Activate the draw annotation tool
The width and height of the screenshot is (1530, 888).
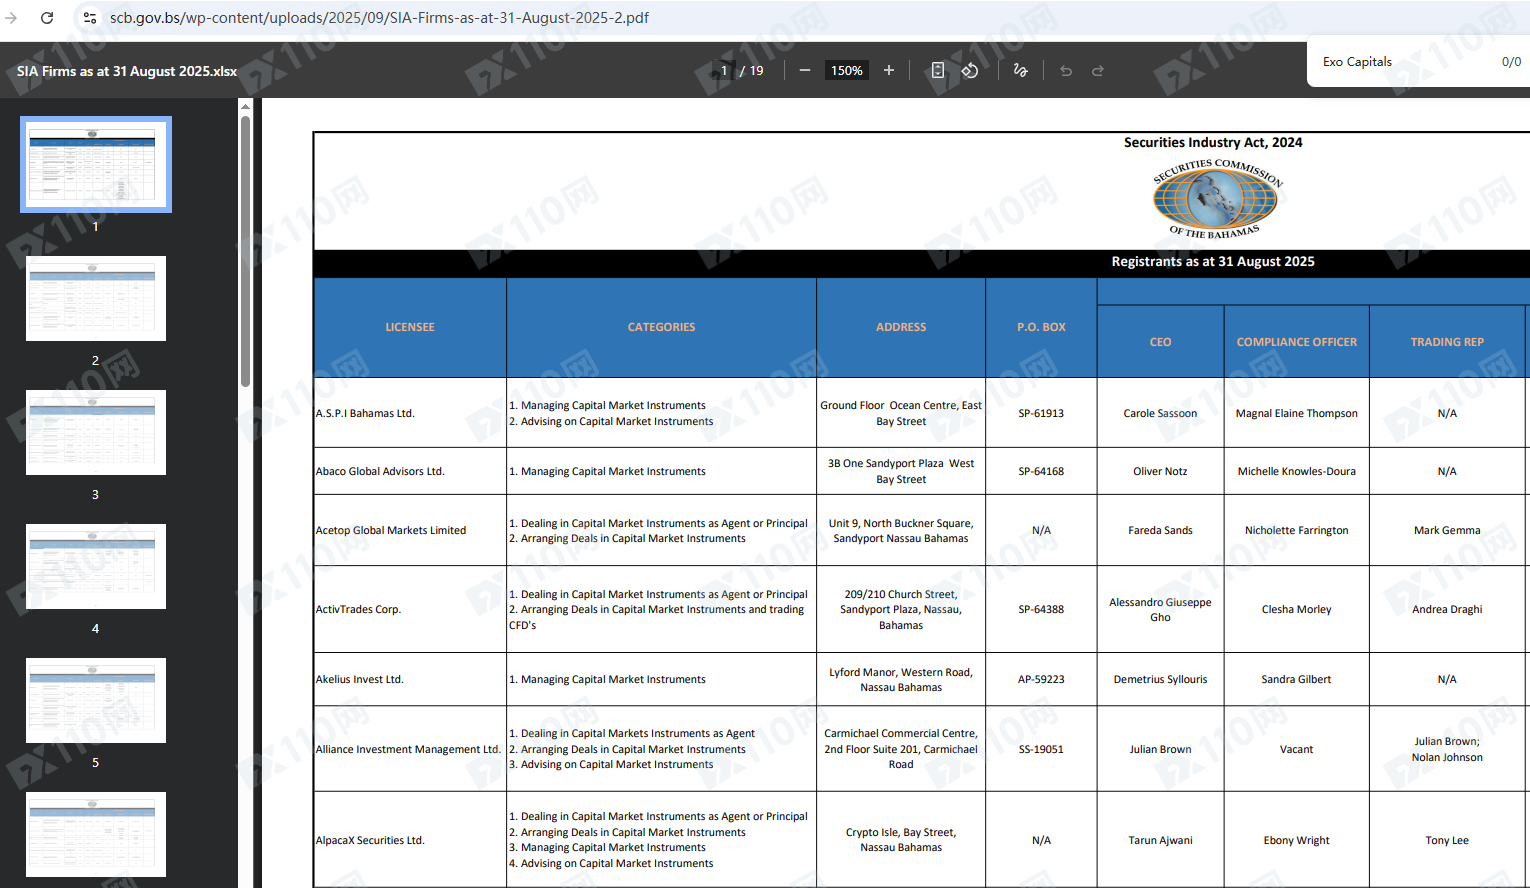(x=1020, y=70)
